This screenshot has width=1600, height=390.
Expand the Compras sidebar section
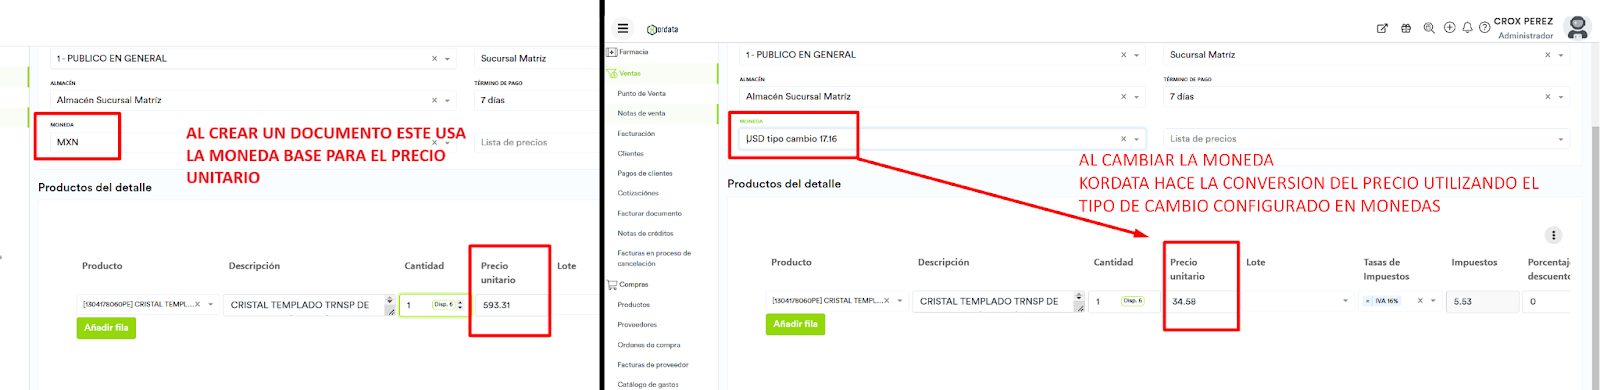634,284
